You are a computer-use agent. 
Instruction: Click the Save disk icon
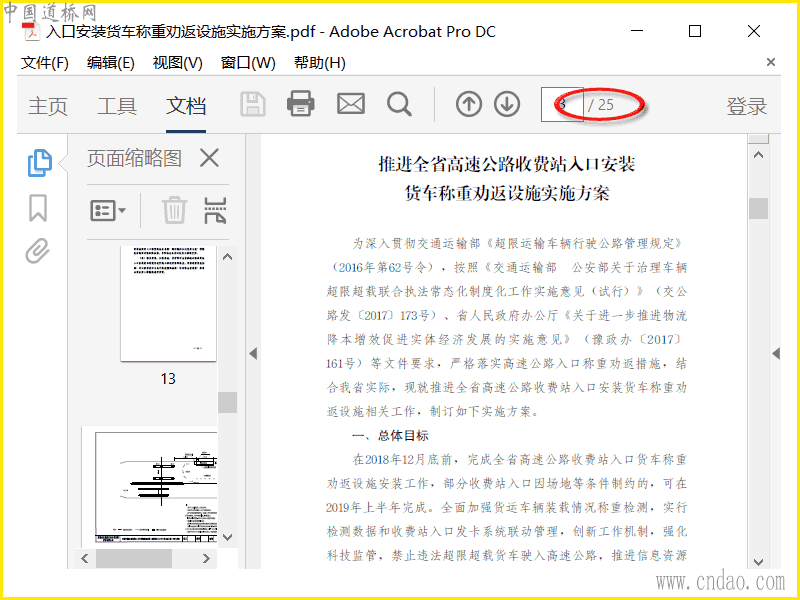pyautogui.click(x=253, y=105)
